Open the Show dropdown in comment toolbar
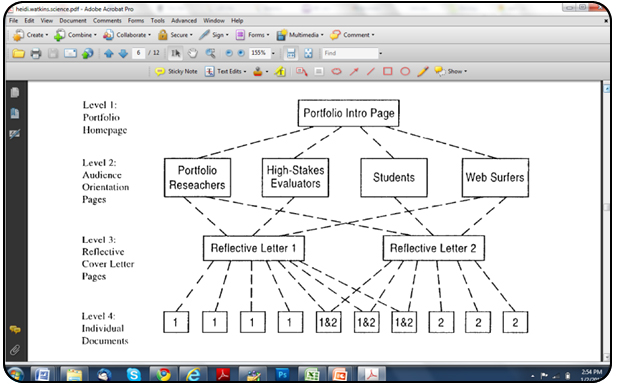Image resolution: width=618 pixels, height=387 pixels. [x=451, y=71]
